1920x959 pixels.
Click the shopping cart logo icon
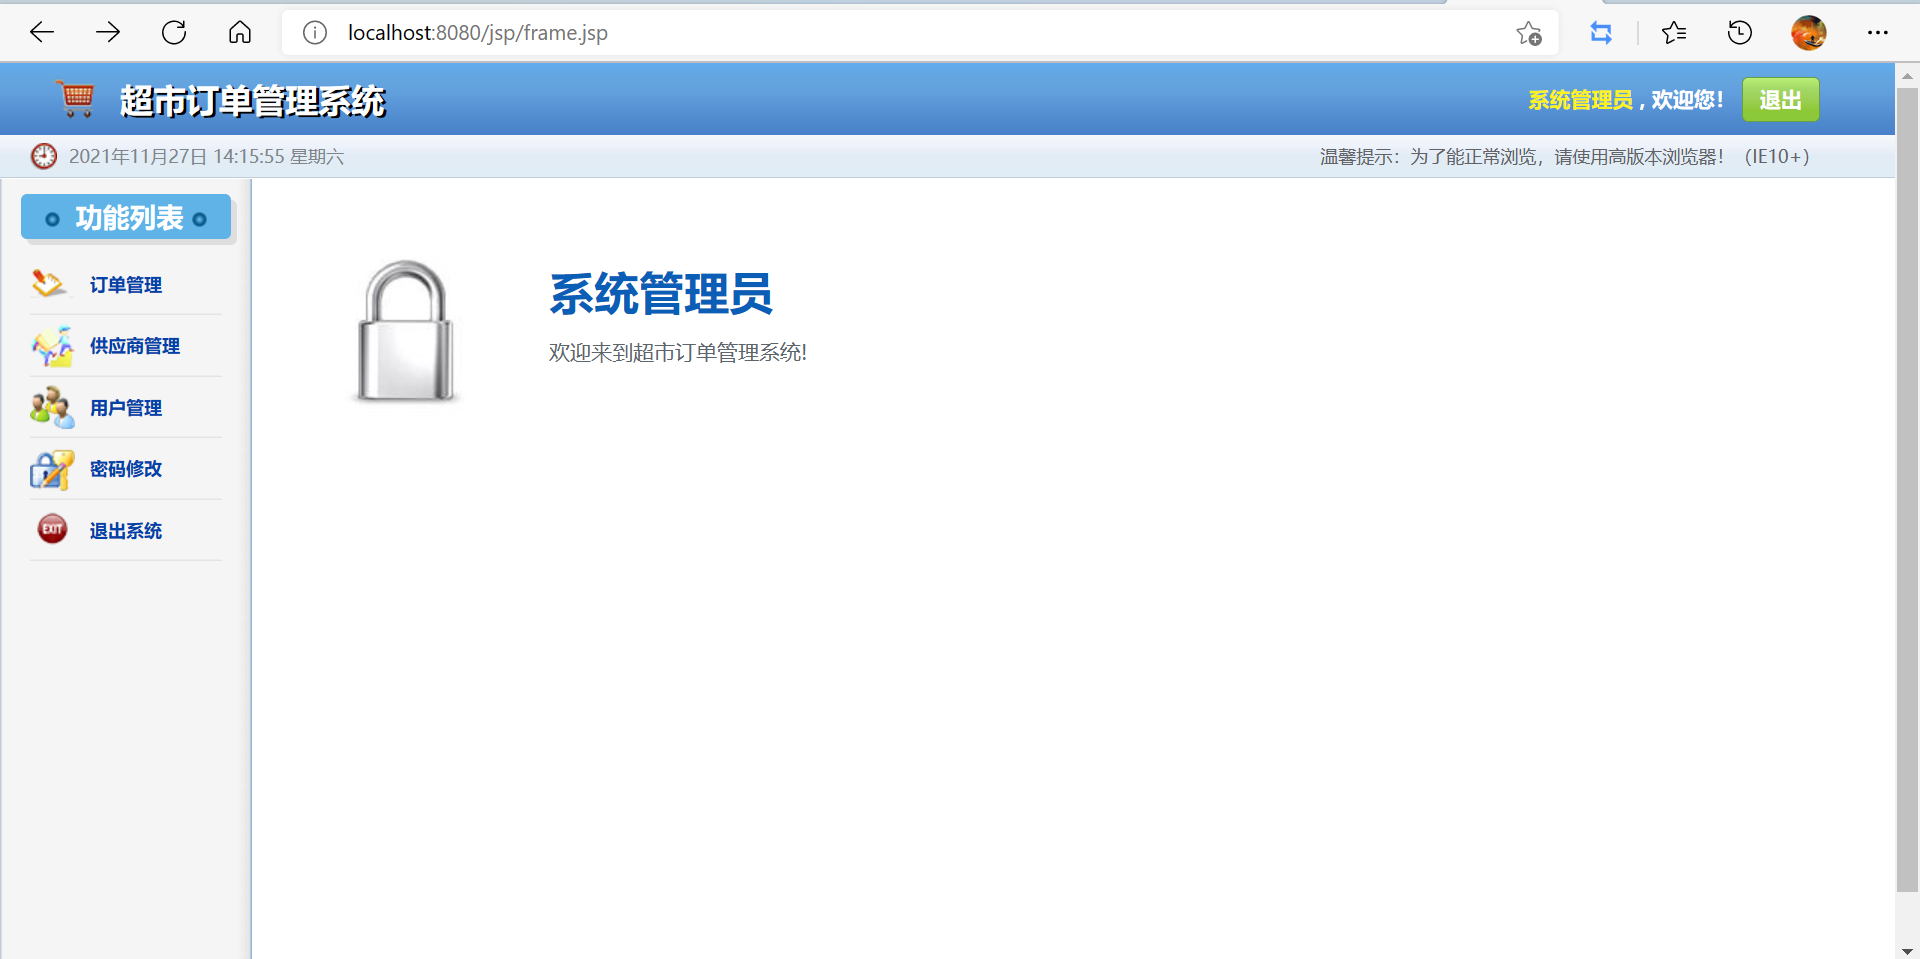tap(76, 99)
